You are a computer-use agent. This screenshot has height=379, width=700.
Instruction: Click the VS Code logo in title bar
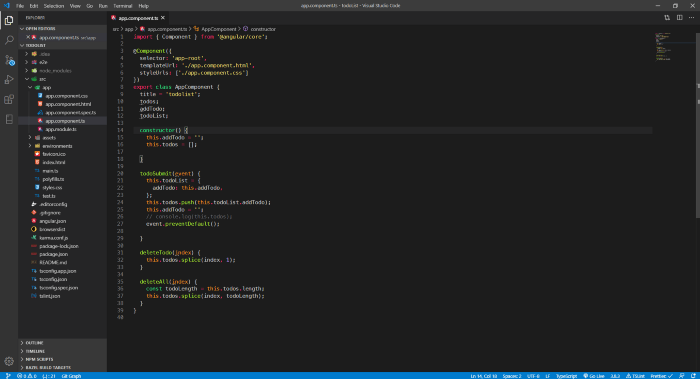pyautogui.click(x=6, y=6)
